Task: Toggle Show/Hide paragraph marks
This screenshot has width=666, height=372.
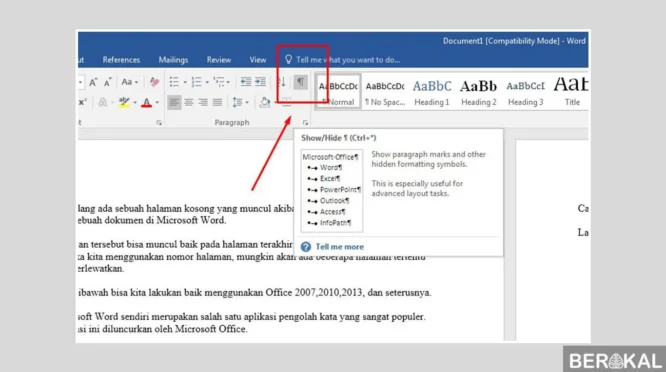Action: 300,82
